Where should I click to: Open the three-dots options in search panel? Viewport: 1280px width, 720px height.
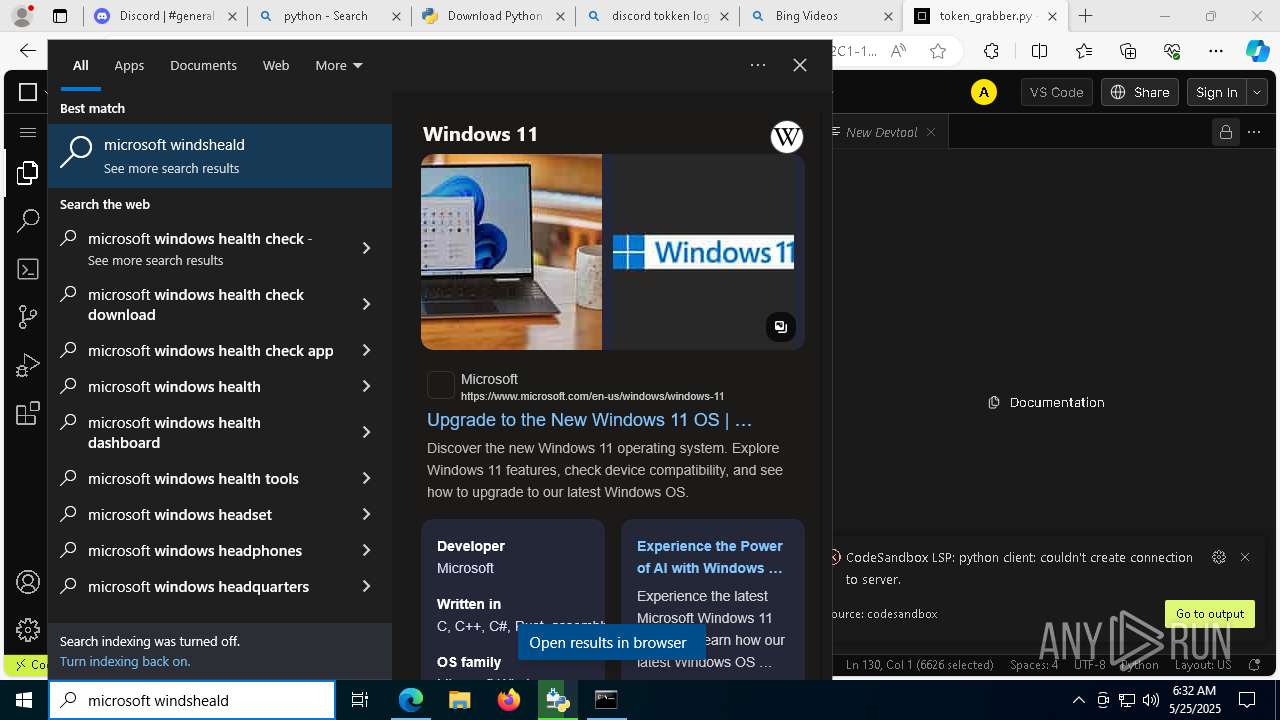758,65
